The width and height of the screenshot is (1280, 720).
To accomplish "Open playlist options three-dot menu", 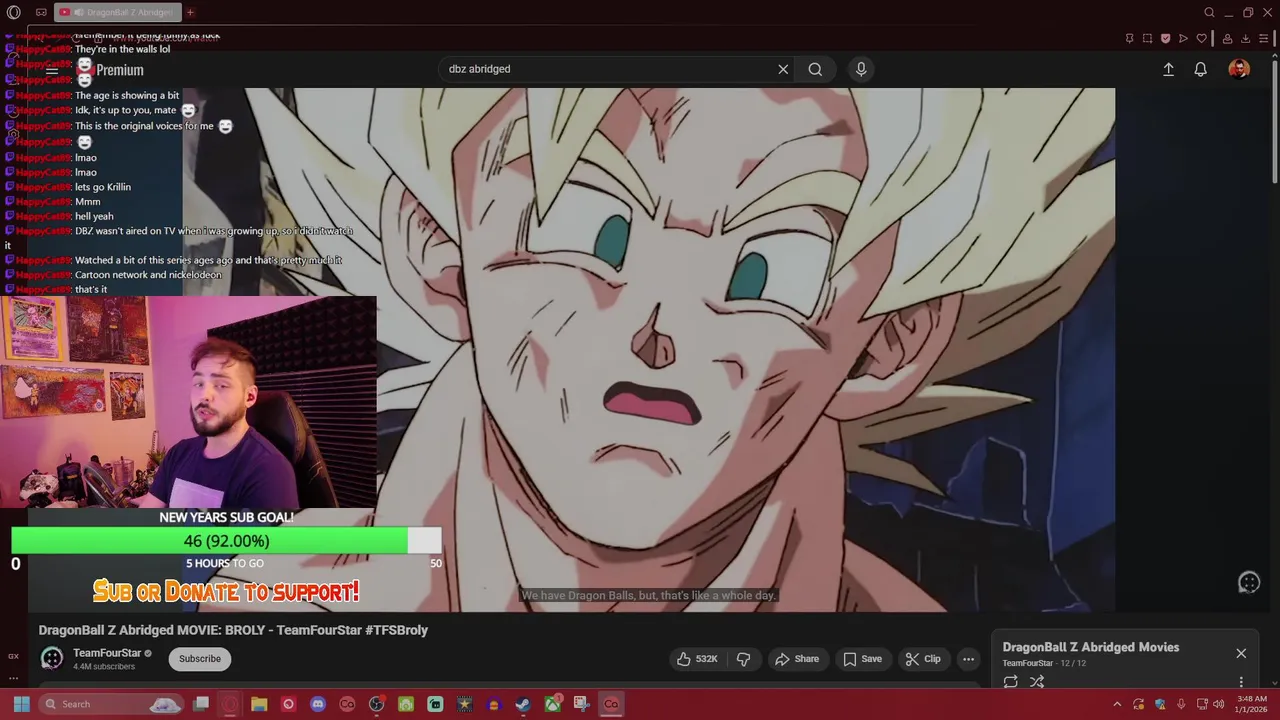I will pyautogui.click(x=1241, y=682).
